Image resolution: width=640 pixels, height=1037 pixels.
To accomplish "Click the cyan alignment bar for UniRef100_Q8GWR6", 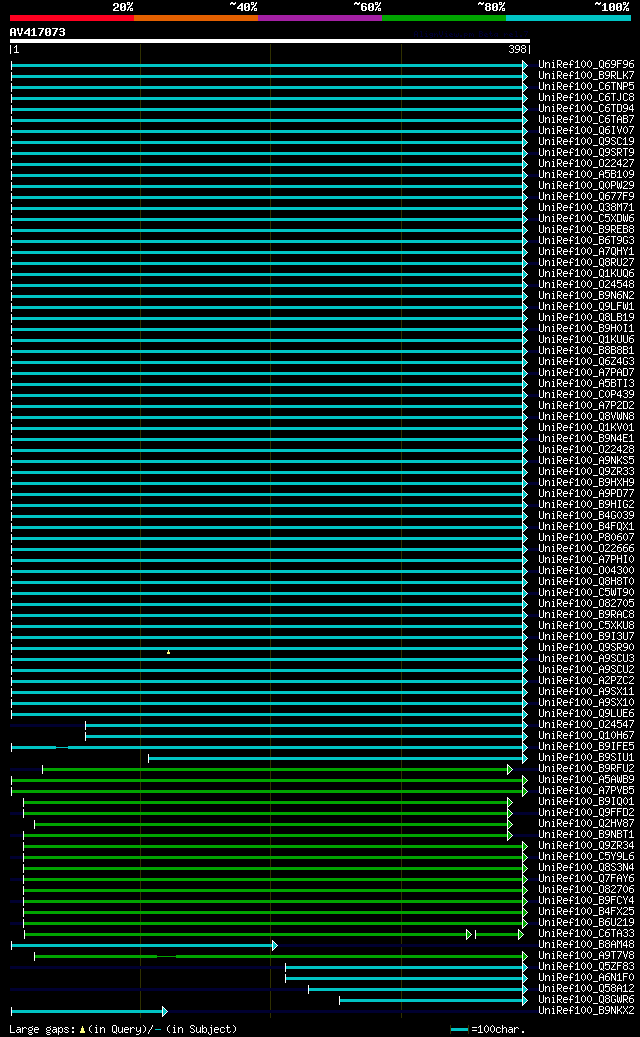I will point(433,1001).
